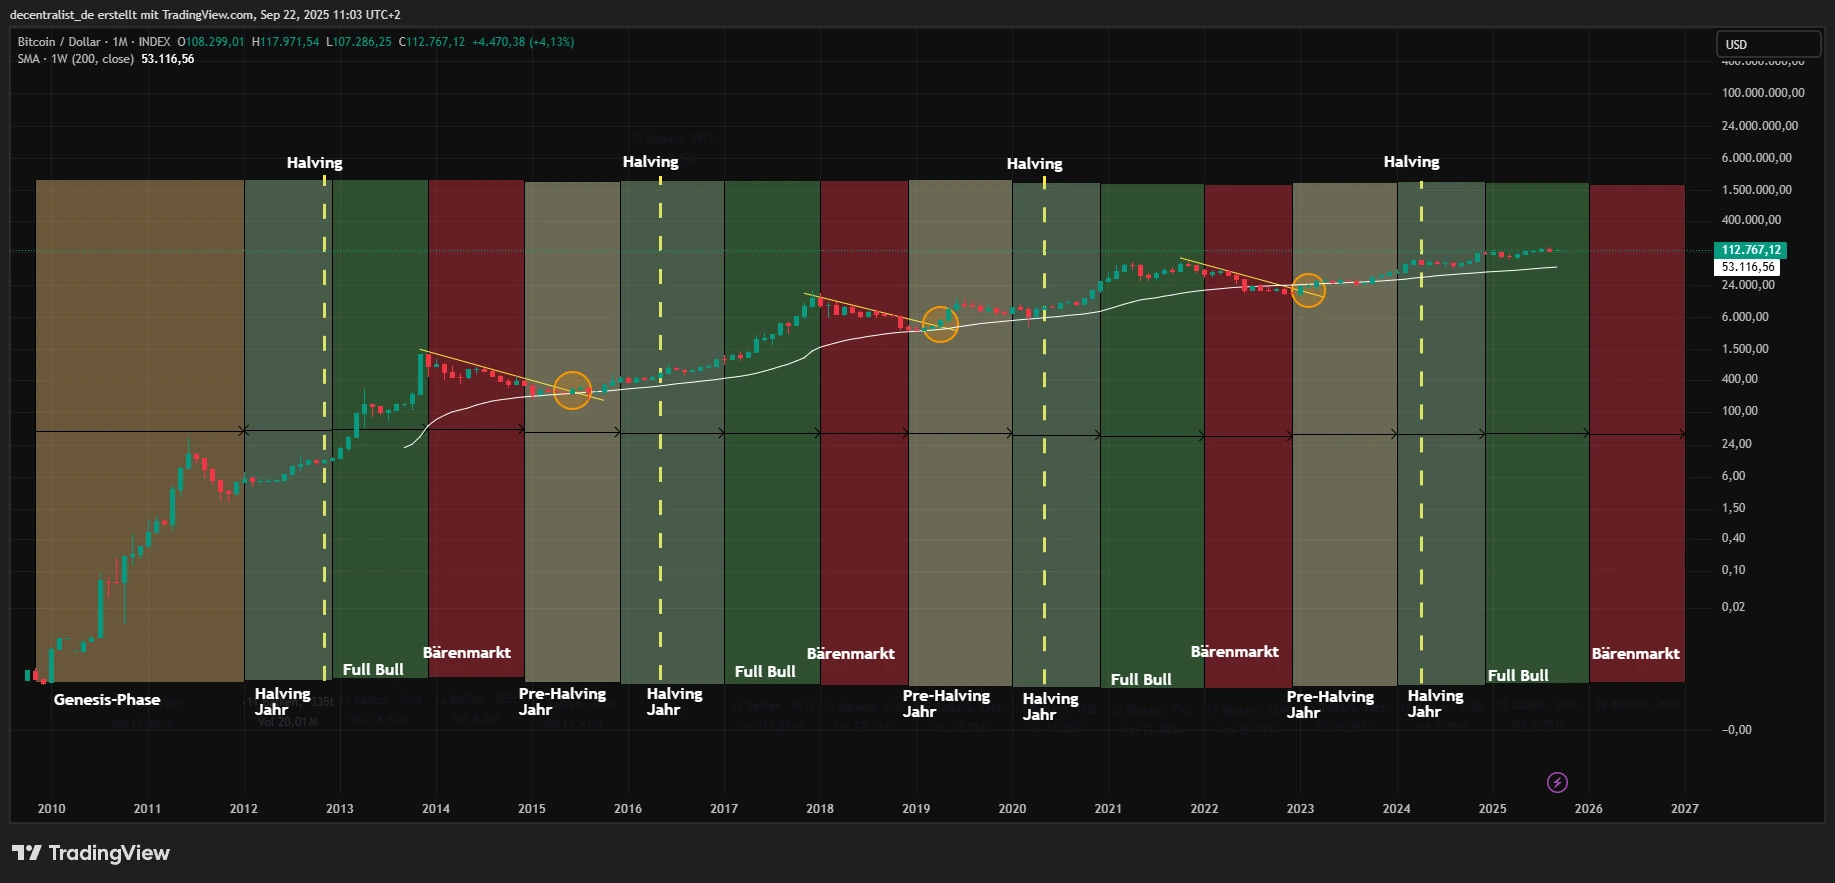Screen dimensions: 1835x883
Task: Click the 2027 year label on time axis
Action: point(1685,809)
